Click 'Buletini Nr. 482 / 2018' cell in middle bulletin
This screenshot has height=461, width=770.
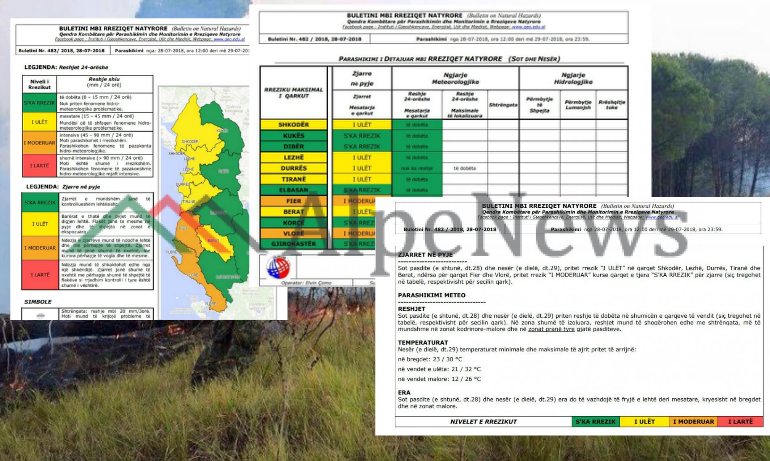point(314,39)
